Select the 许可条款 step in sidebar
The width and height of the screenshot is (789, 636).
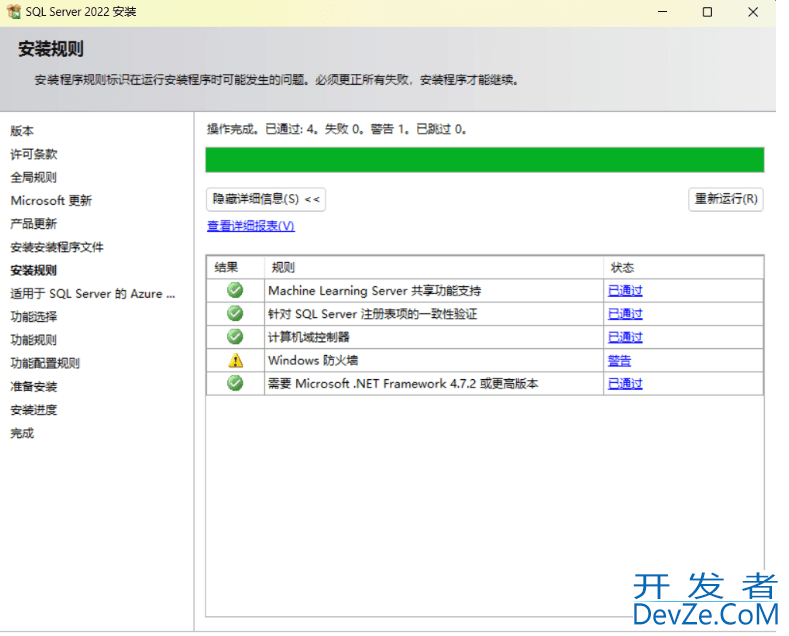pyautogui.click(x=34, y=154)
